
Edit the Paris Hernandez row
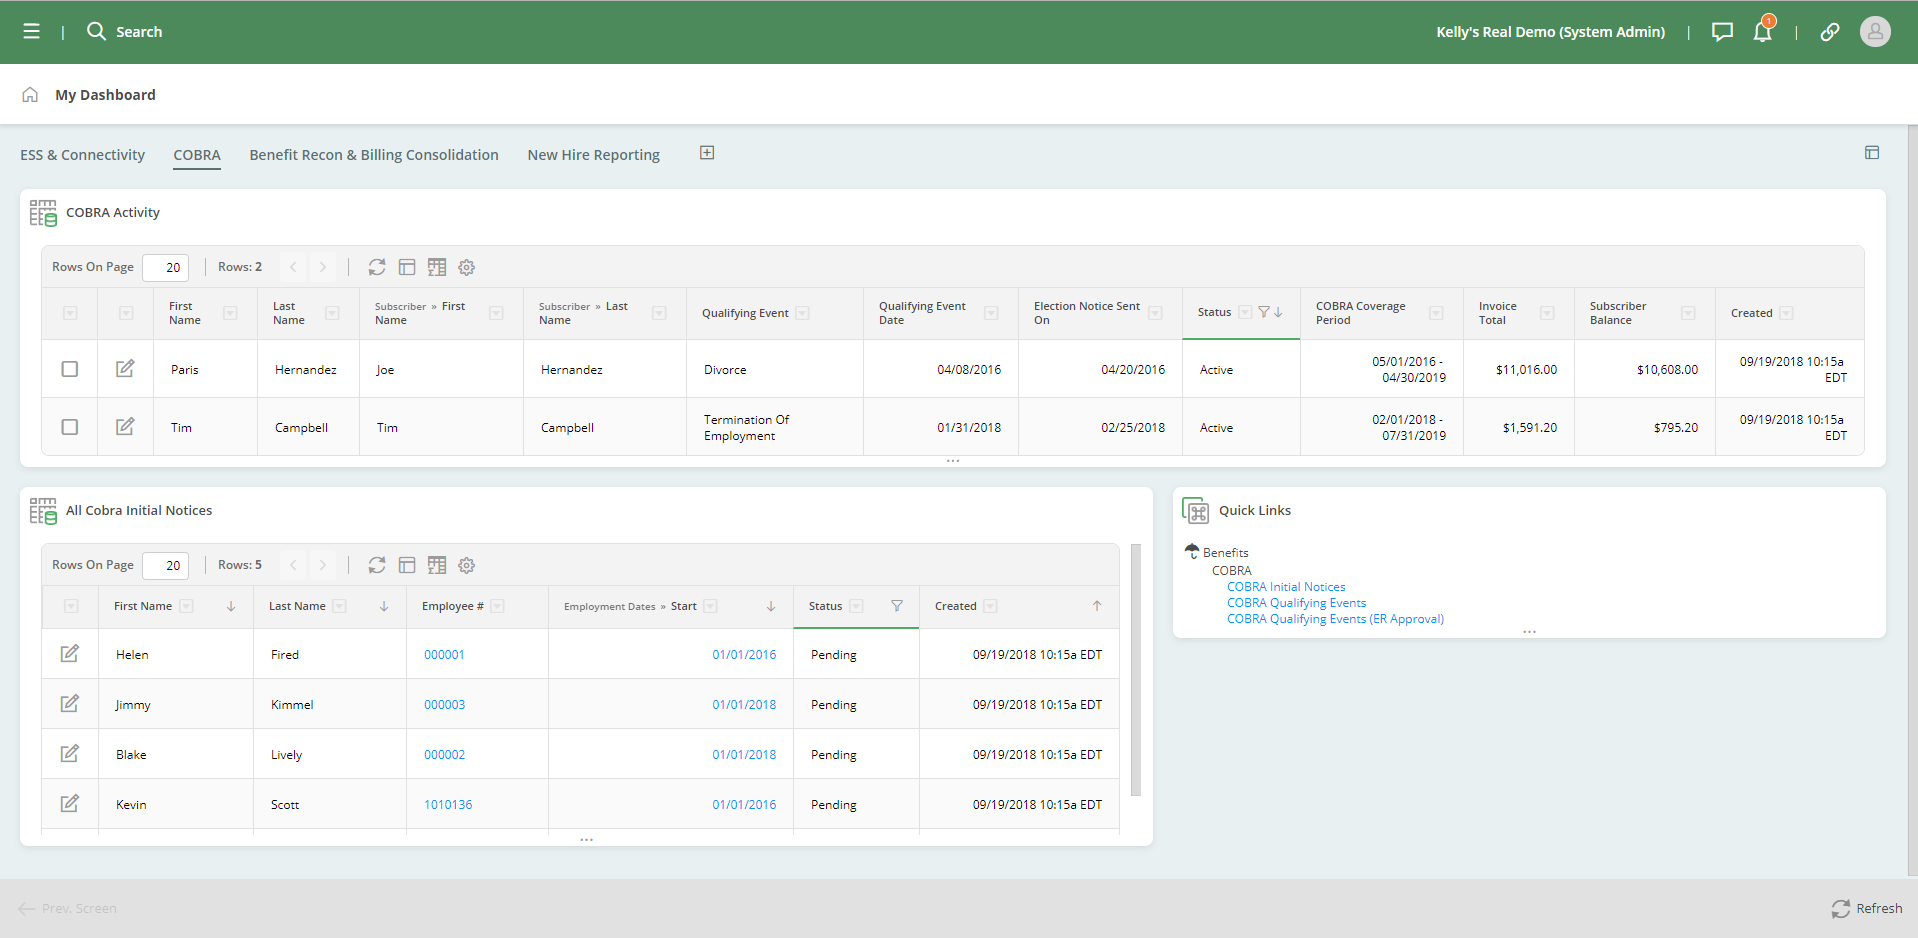coord(125,369)
